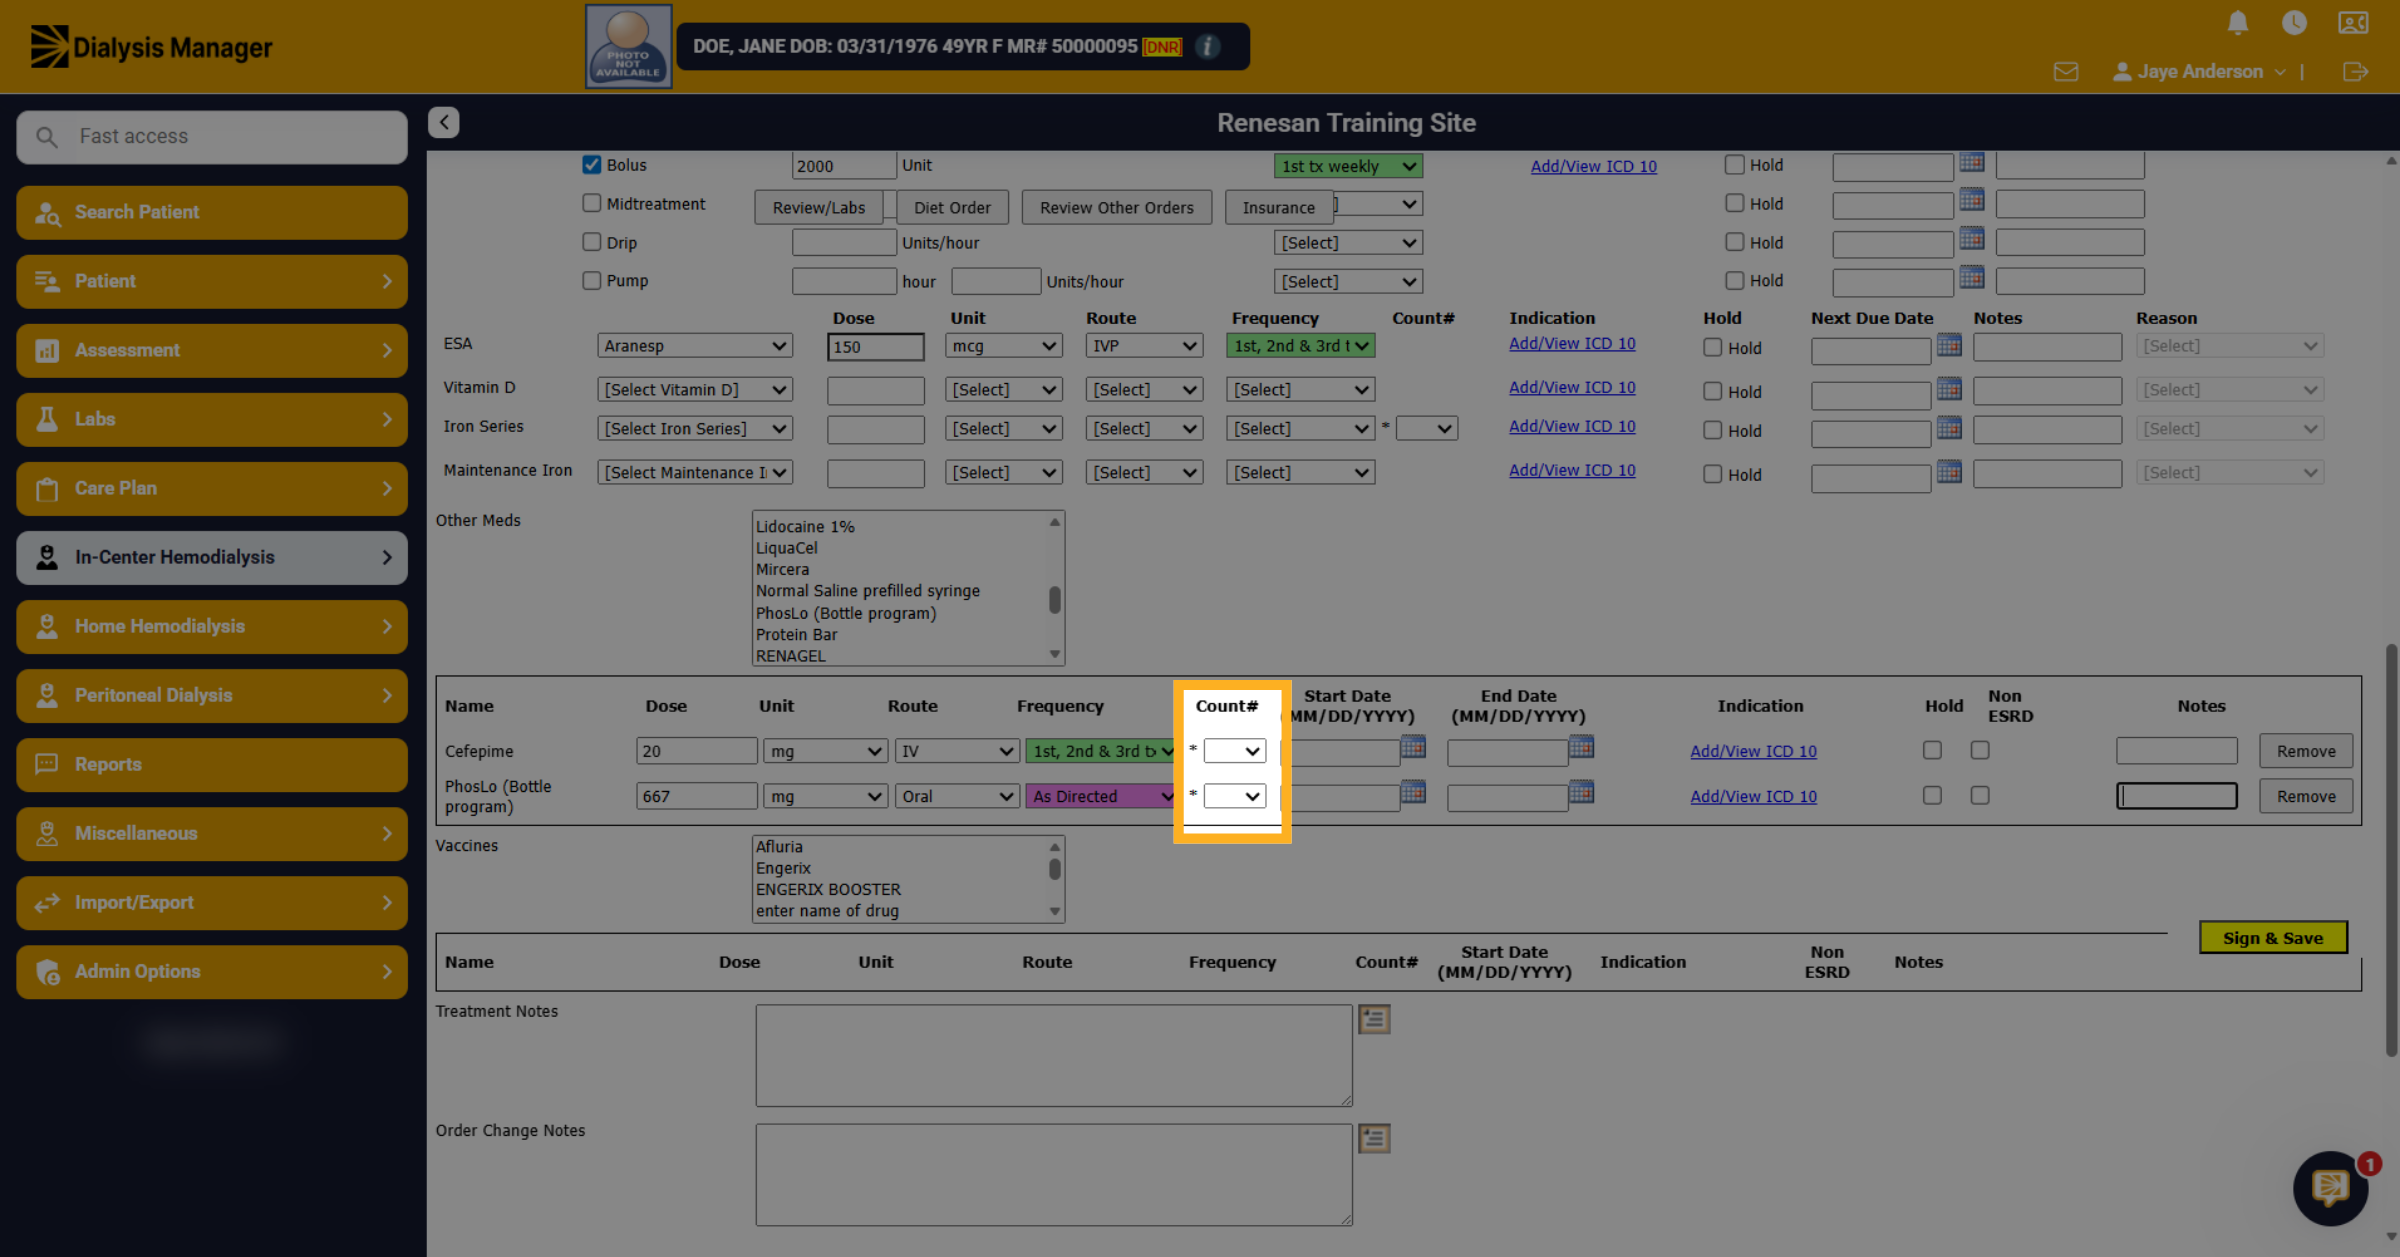The image size is (2400, 1257).
Task: Open calendar for Vitamin D next due date
Action: (1949, 389)
